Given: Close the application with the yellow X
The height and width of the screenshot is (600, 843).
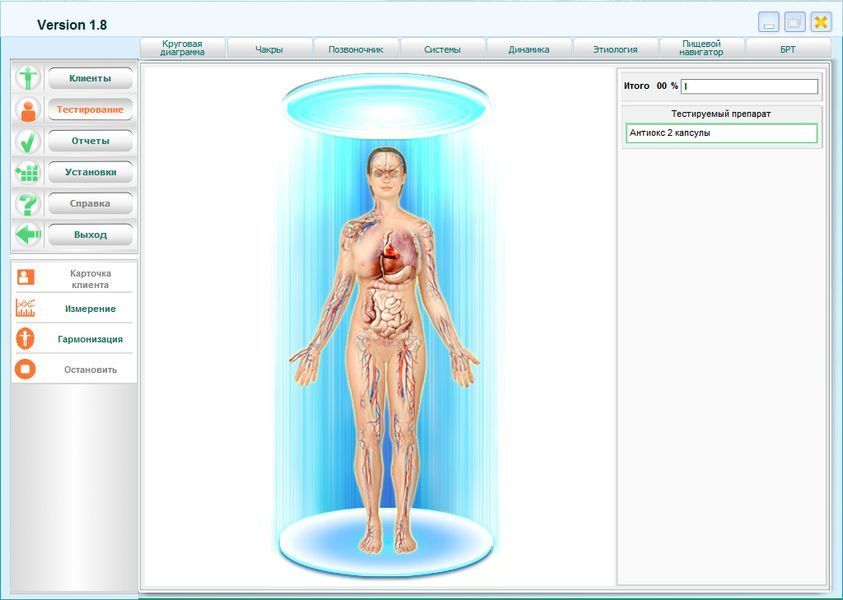Looking at the screenshot, I should 821,23.
